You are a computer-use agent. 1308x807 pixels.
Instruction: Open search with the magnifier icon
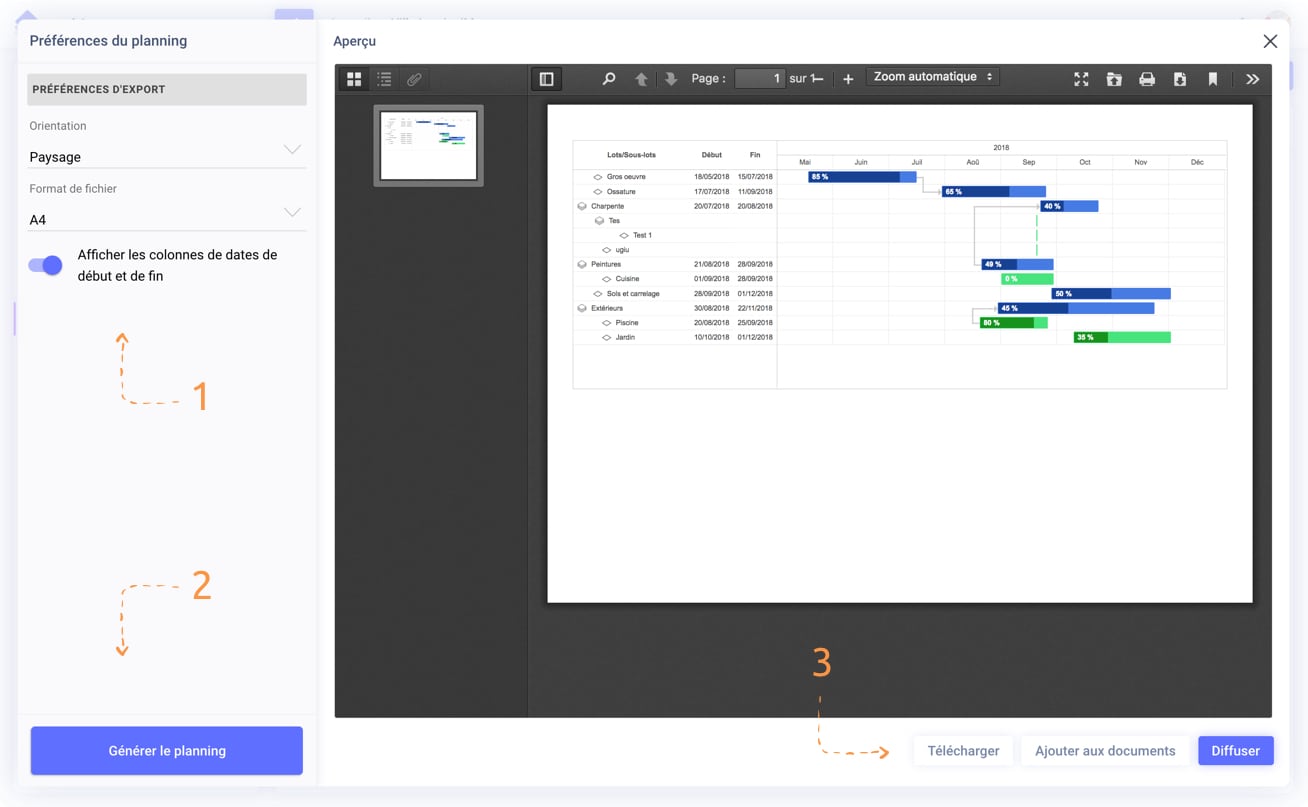click(608, 79)
